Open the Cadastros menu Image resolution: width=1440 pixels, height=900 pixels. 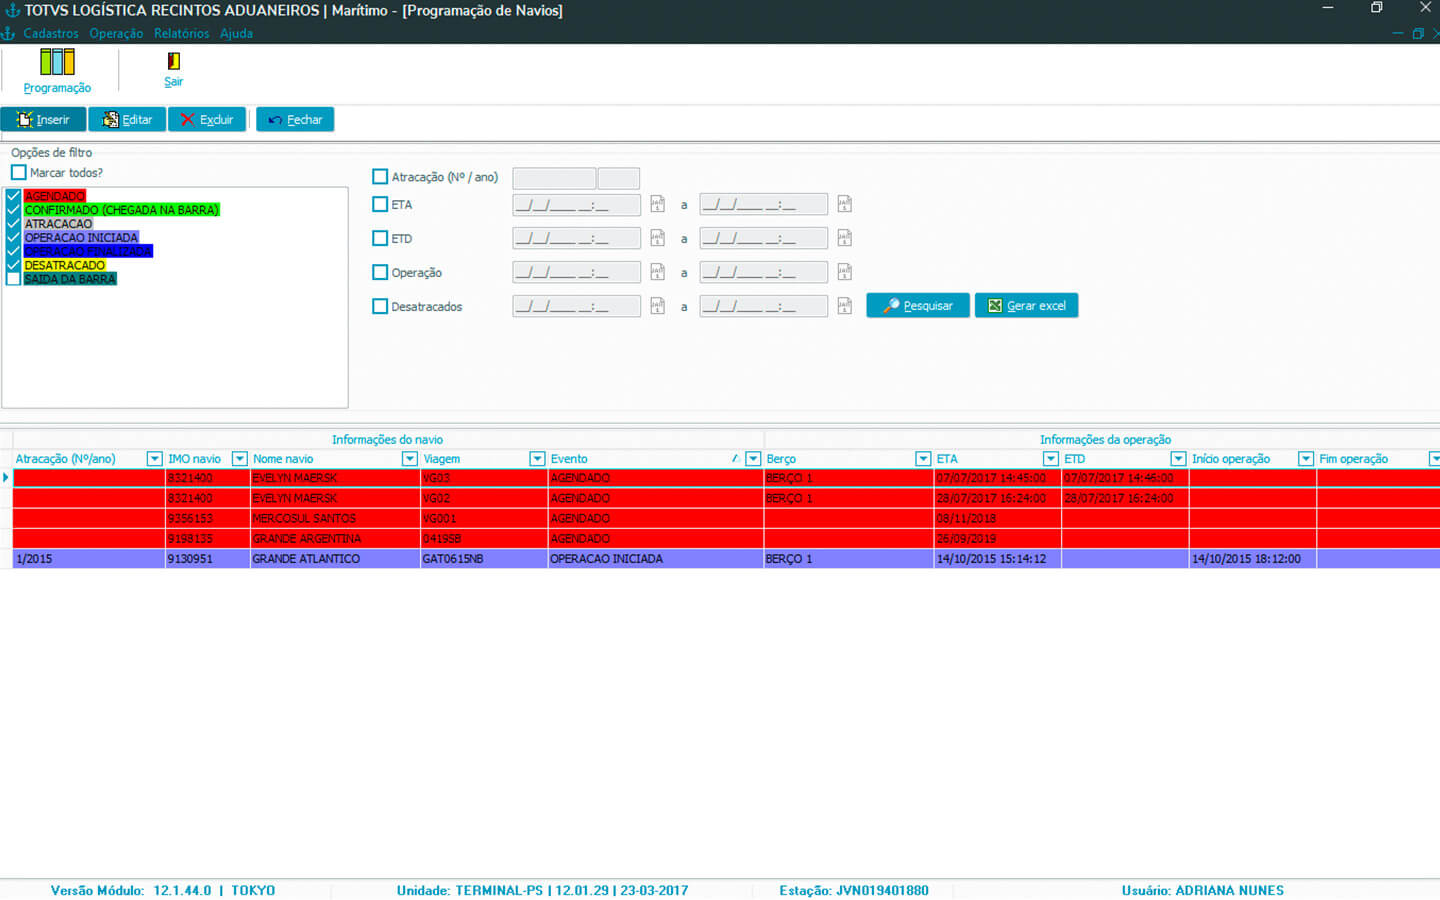pyautogui.click(x=51, y=33)
